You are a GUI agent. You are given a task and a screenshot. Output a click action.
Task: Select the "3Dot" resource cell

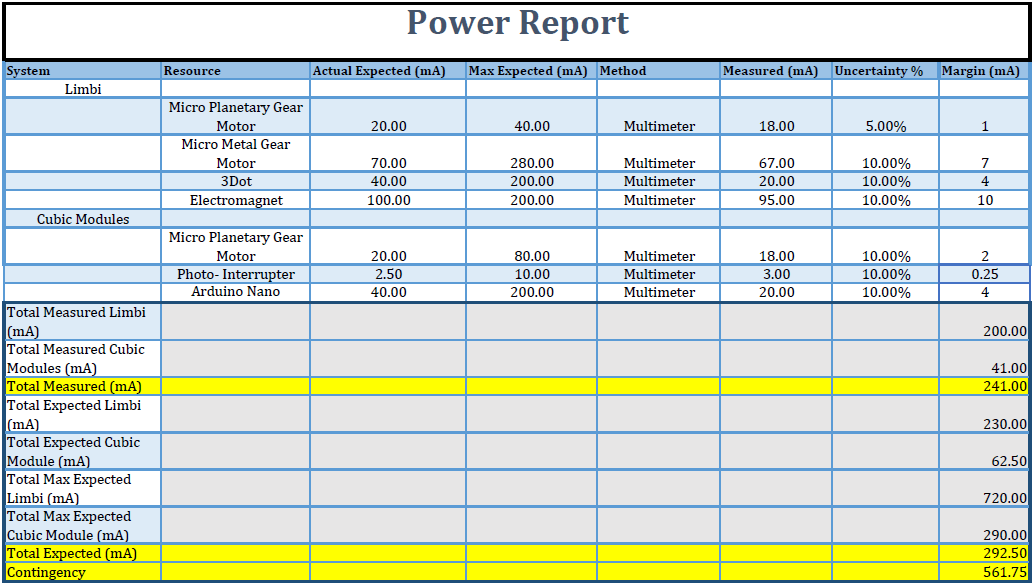coord(236,181)
